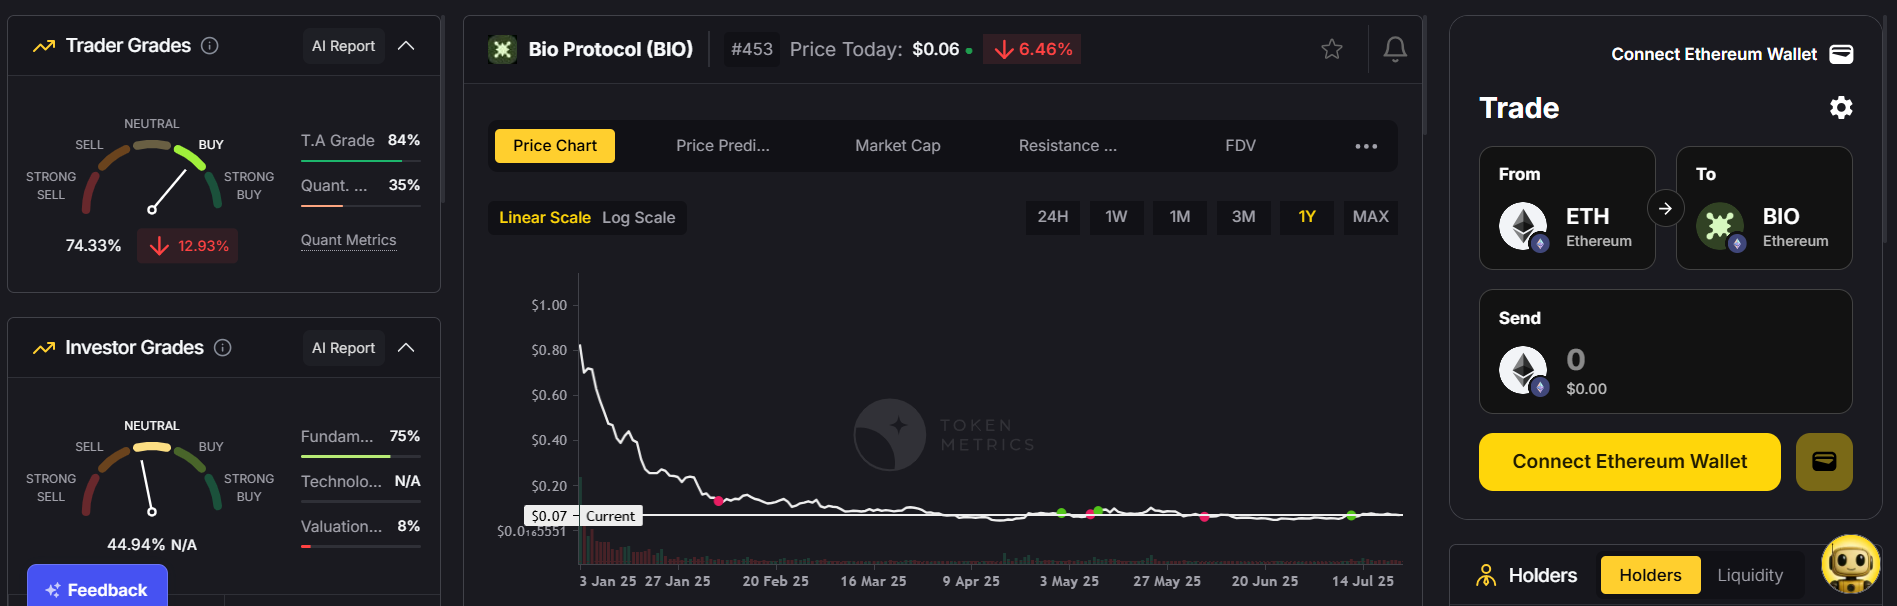The height and width of the screenshot is (606, 1897).
Task: Click the yellow Connect Ethereum Wallet button
Action: [1629, 462]
